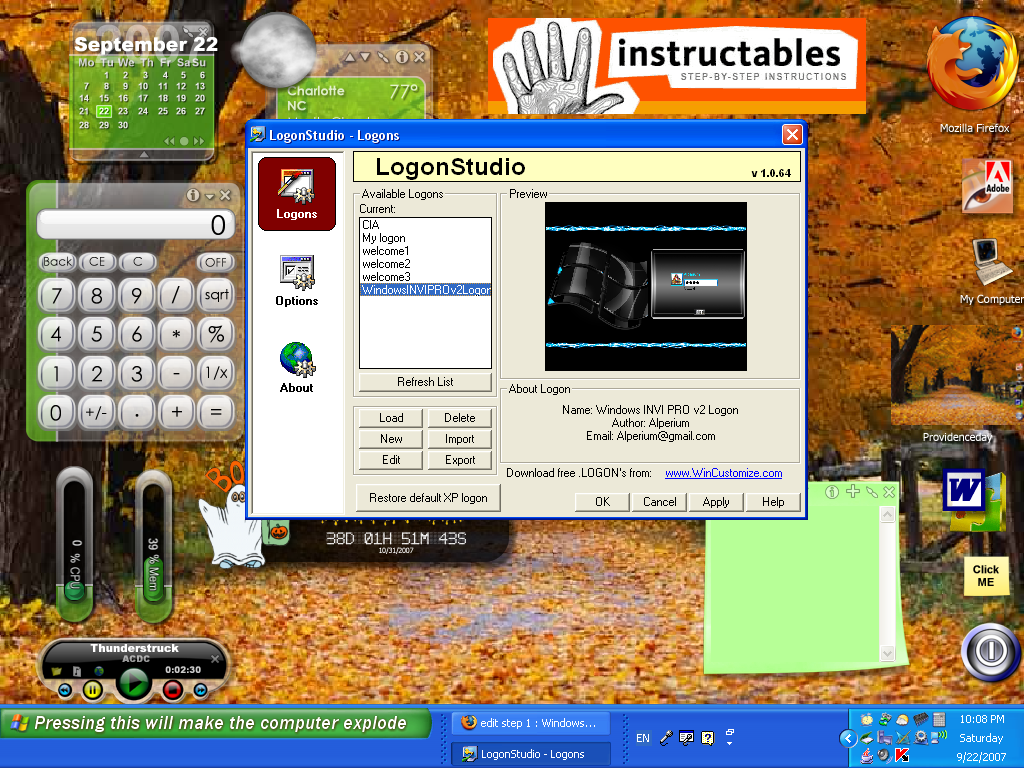The width and height of the screenshot is (1024, 768).
Task: Click the music file icon in player
Action: click(77, 671)
